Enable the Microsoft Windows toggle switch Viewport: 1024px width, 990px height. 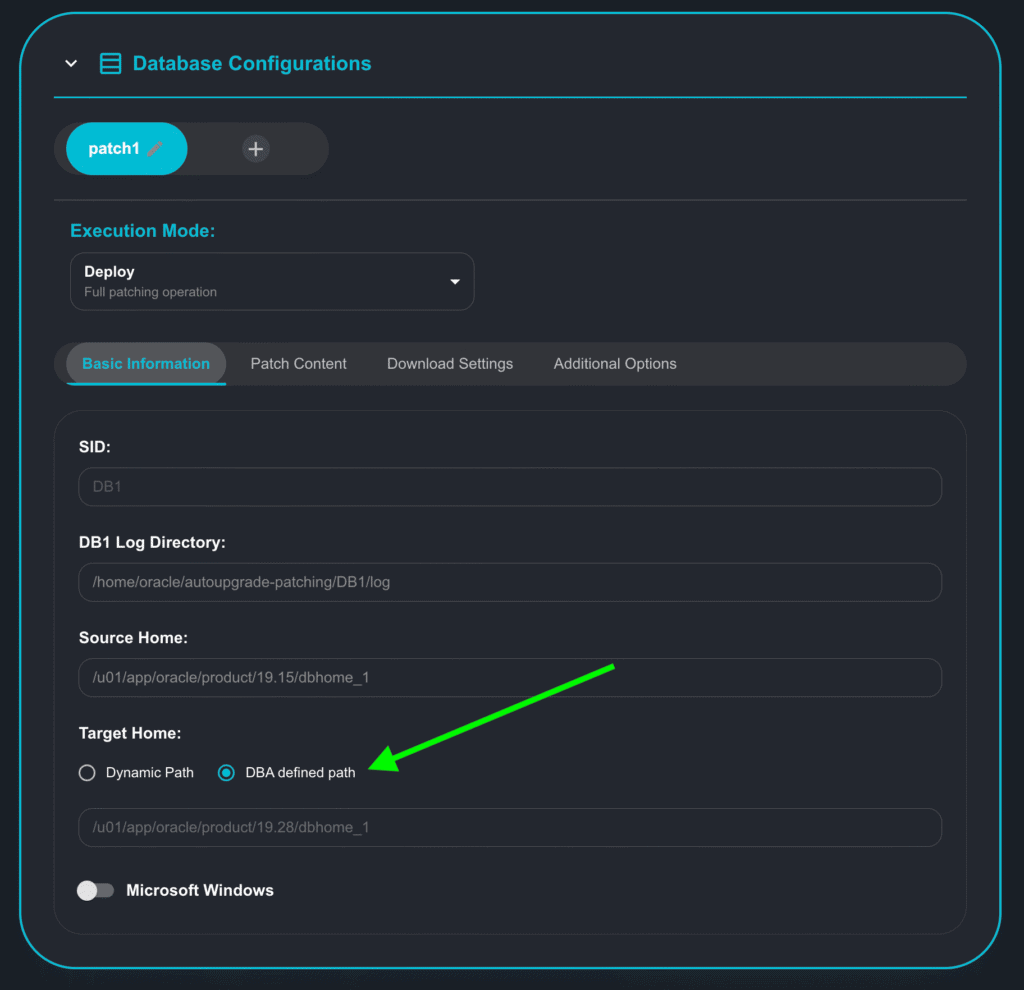point(96,890)
